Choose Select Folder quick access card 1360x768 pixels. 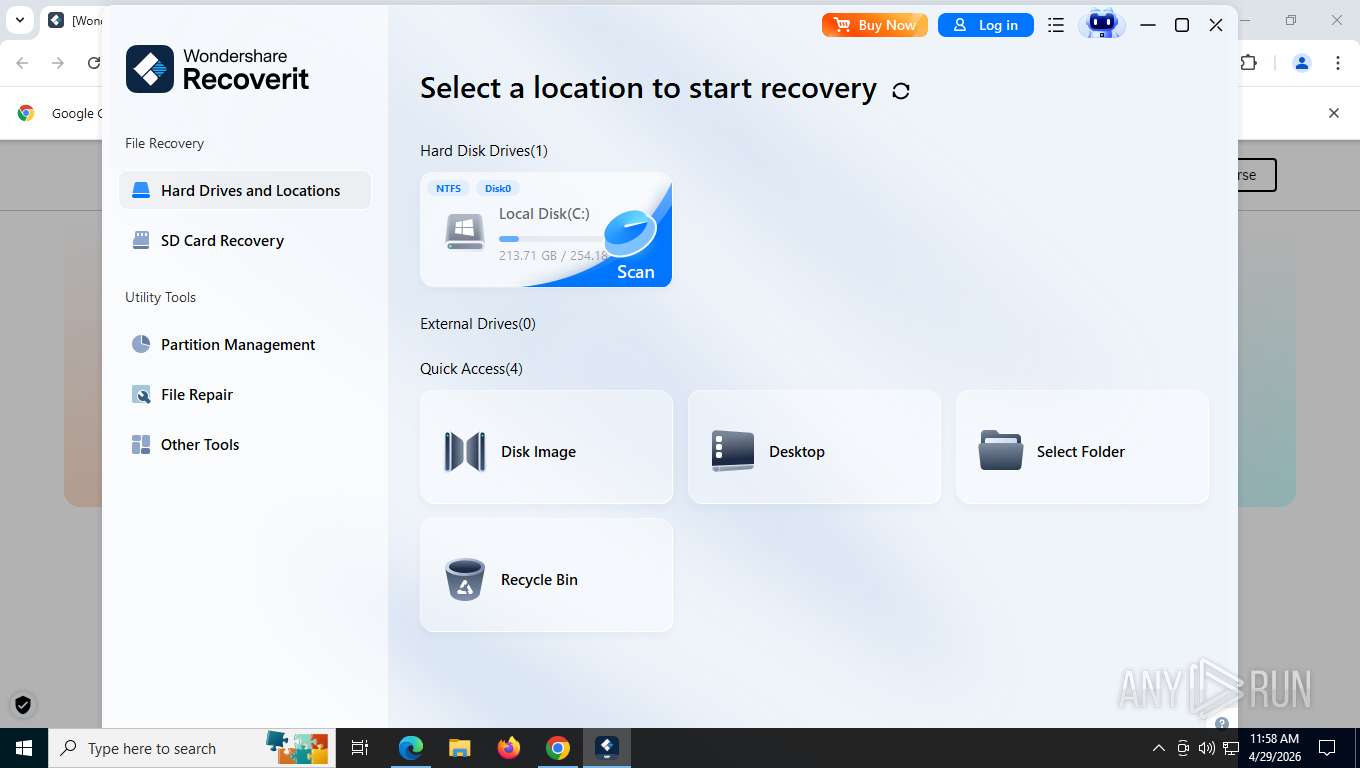(1082, 447)
